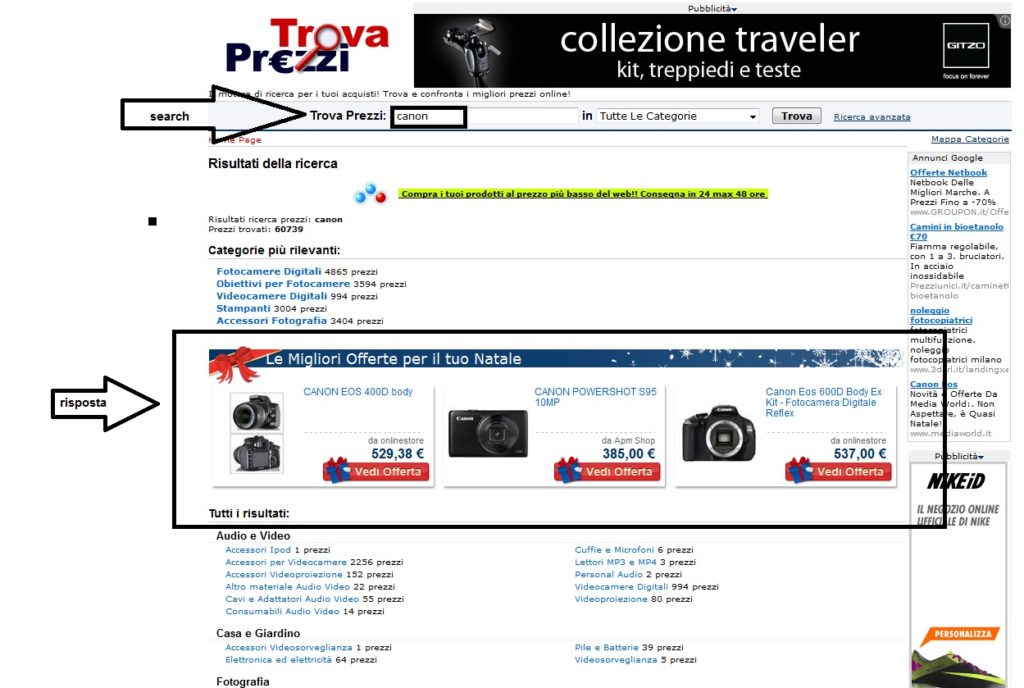1024x688 pixels.
Task: Open Obiettivi per Fotocamere category
Action: pyautogui.click(x=283, y=284)
